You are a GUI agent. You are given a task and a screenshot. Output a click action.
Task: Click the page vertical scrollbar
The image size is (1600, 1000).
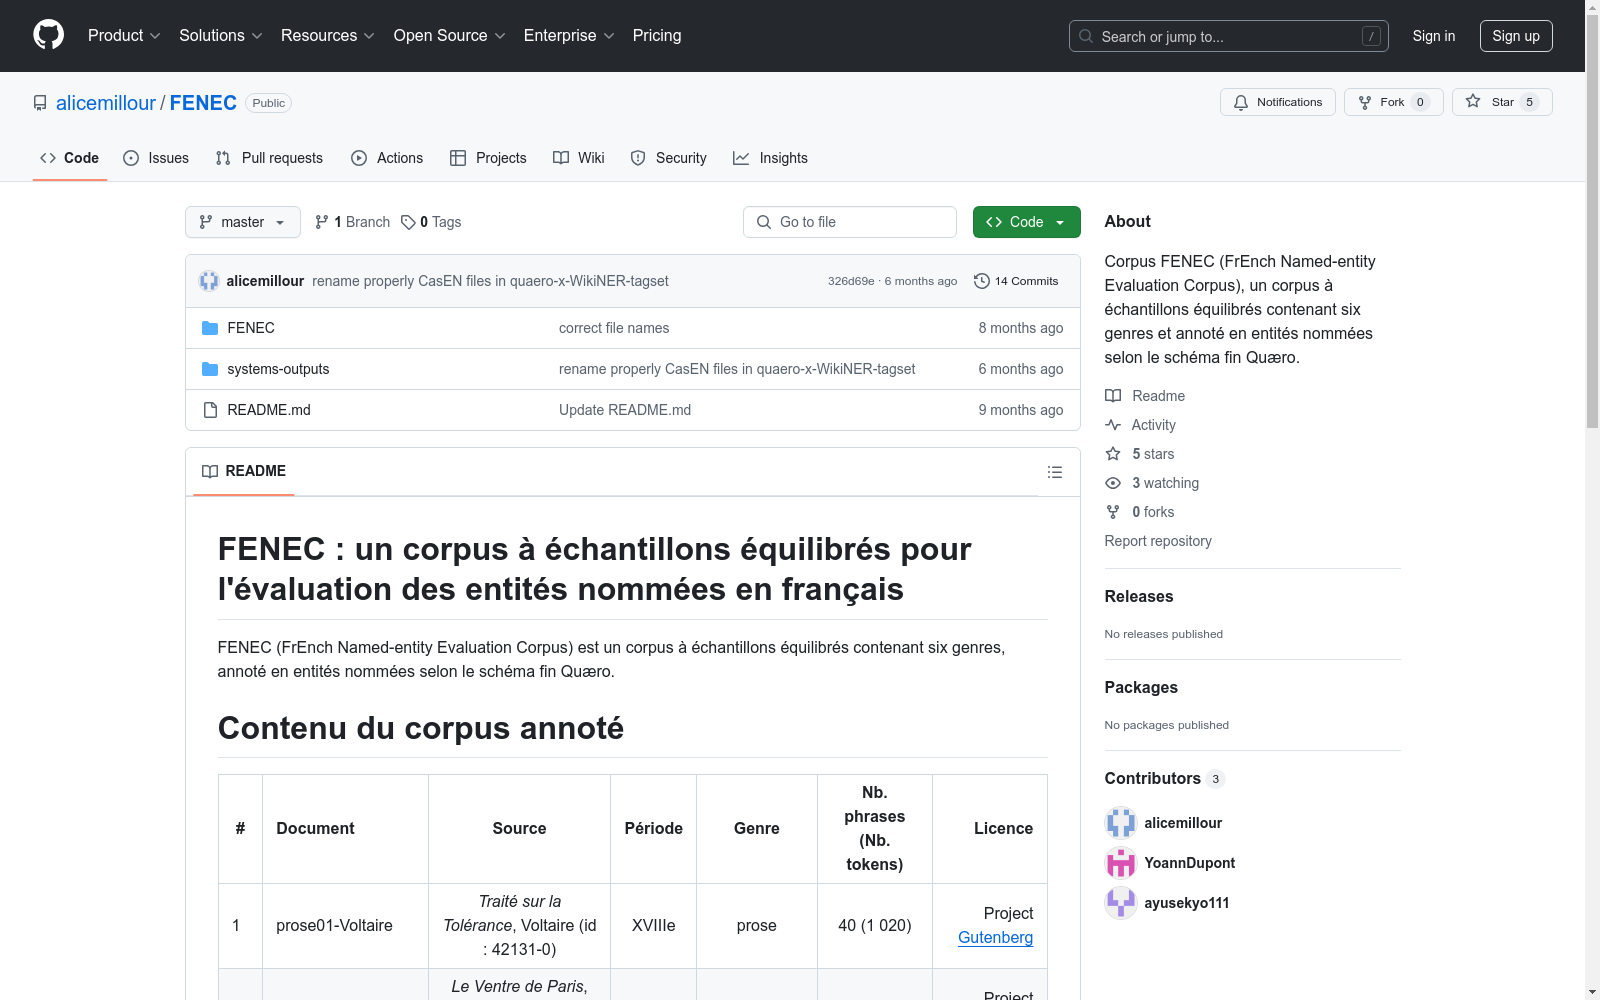pyautogui.click(x=1592, y=220)
